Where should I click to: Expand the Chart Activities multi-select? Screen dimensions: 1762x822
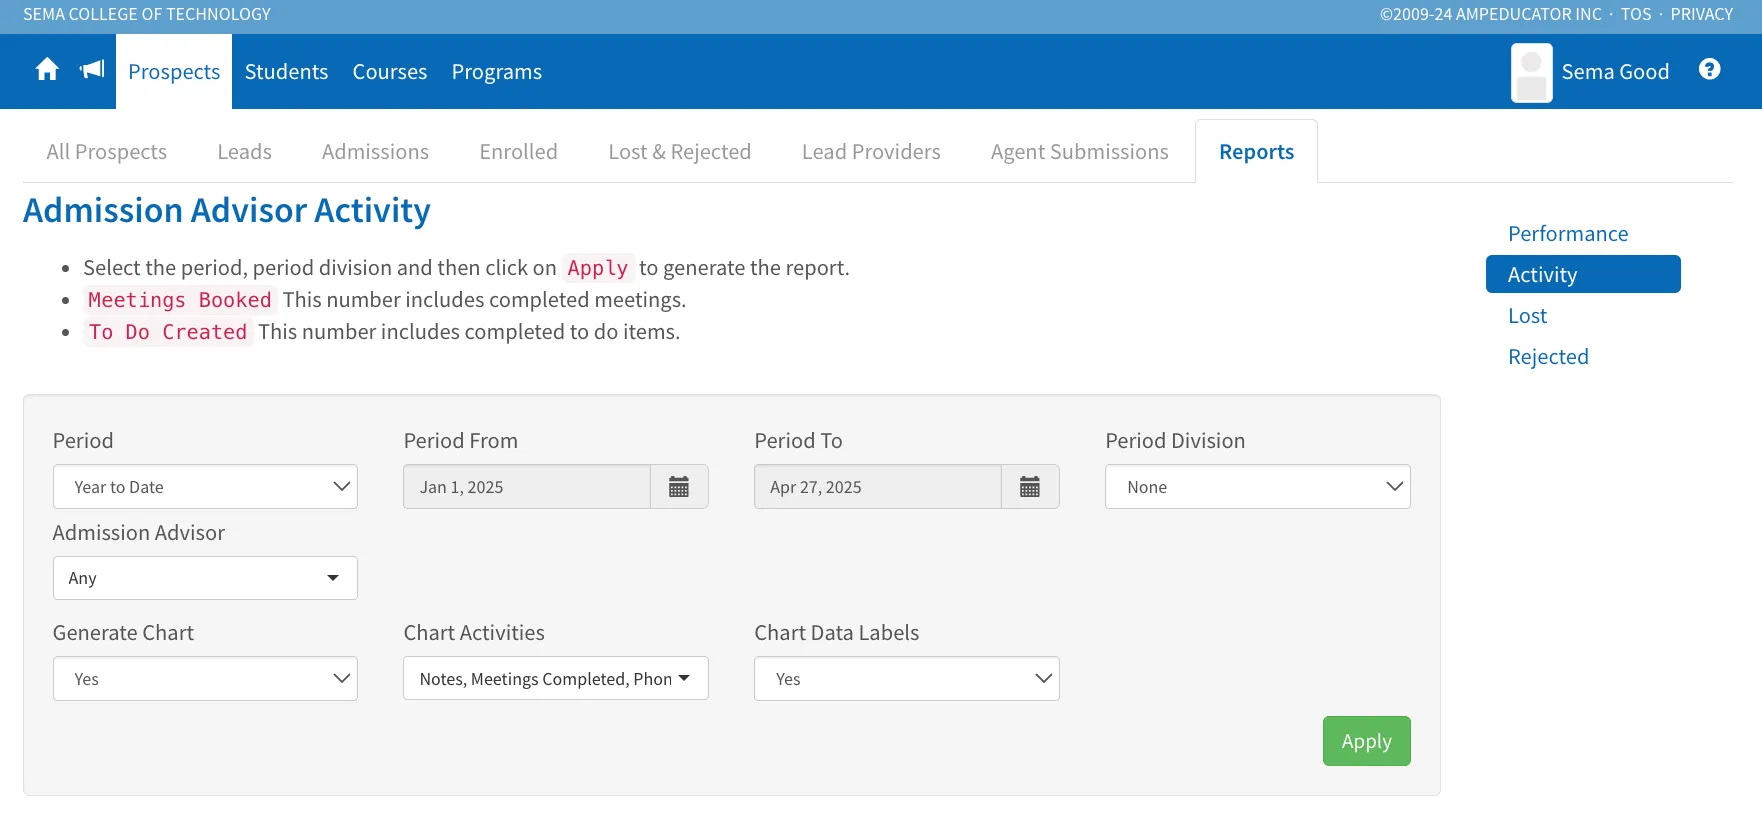[x=555, y=679]
